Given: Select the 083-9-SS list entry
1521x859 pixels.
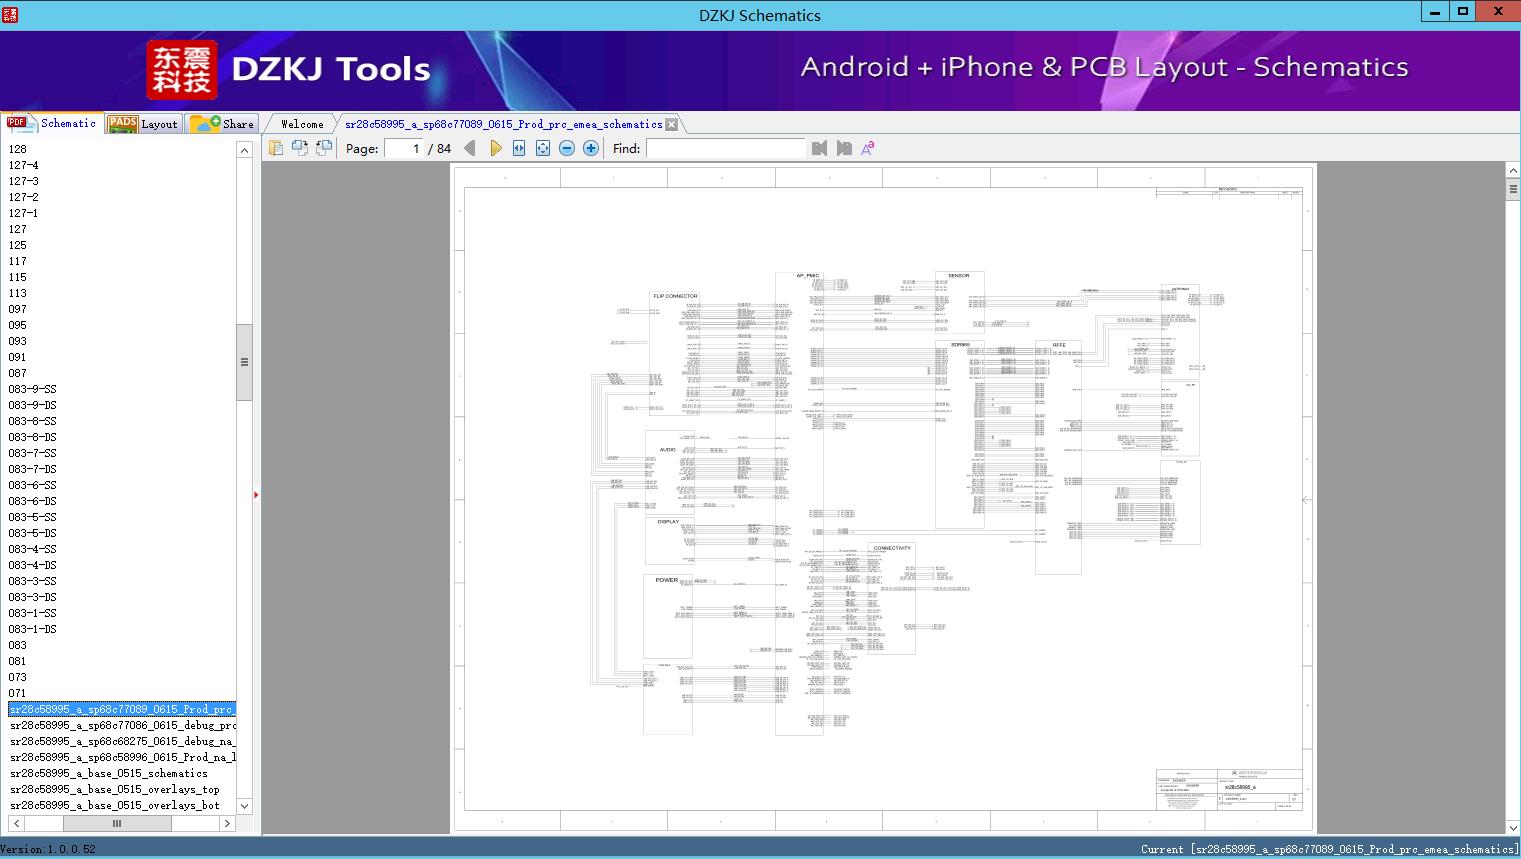Looking at the screenshot, I should pos(33,389).
